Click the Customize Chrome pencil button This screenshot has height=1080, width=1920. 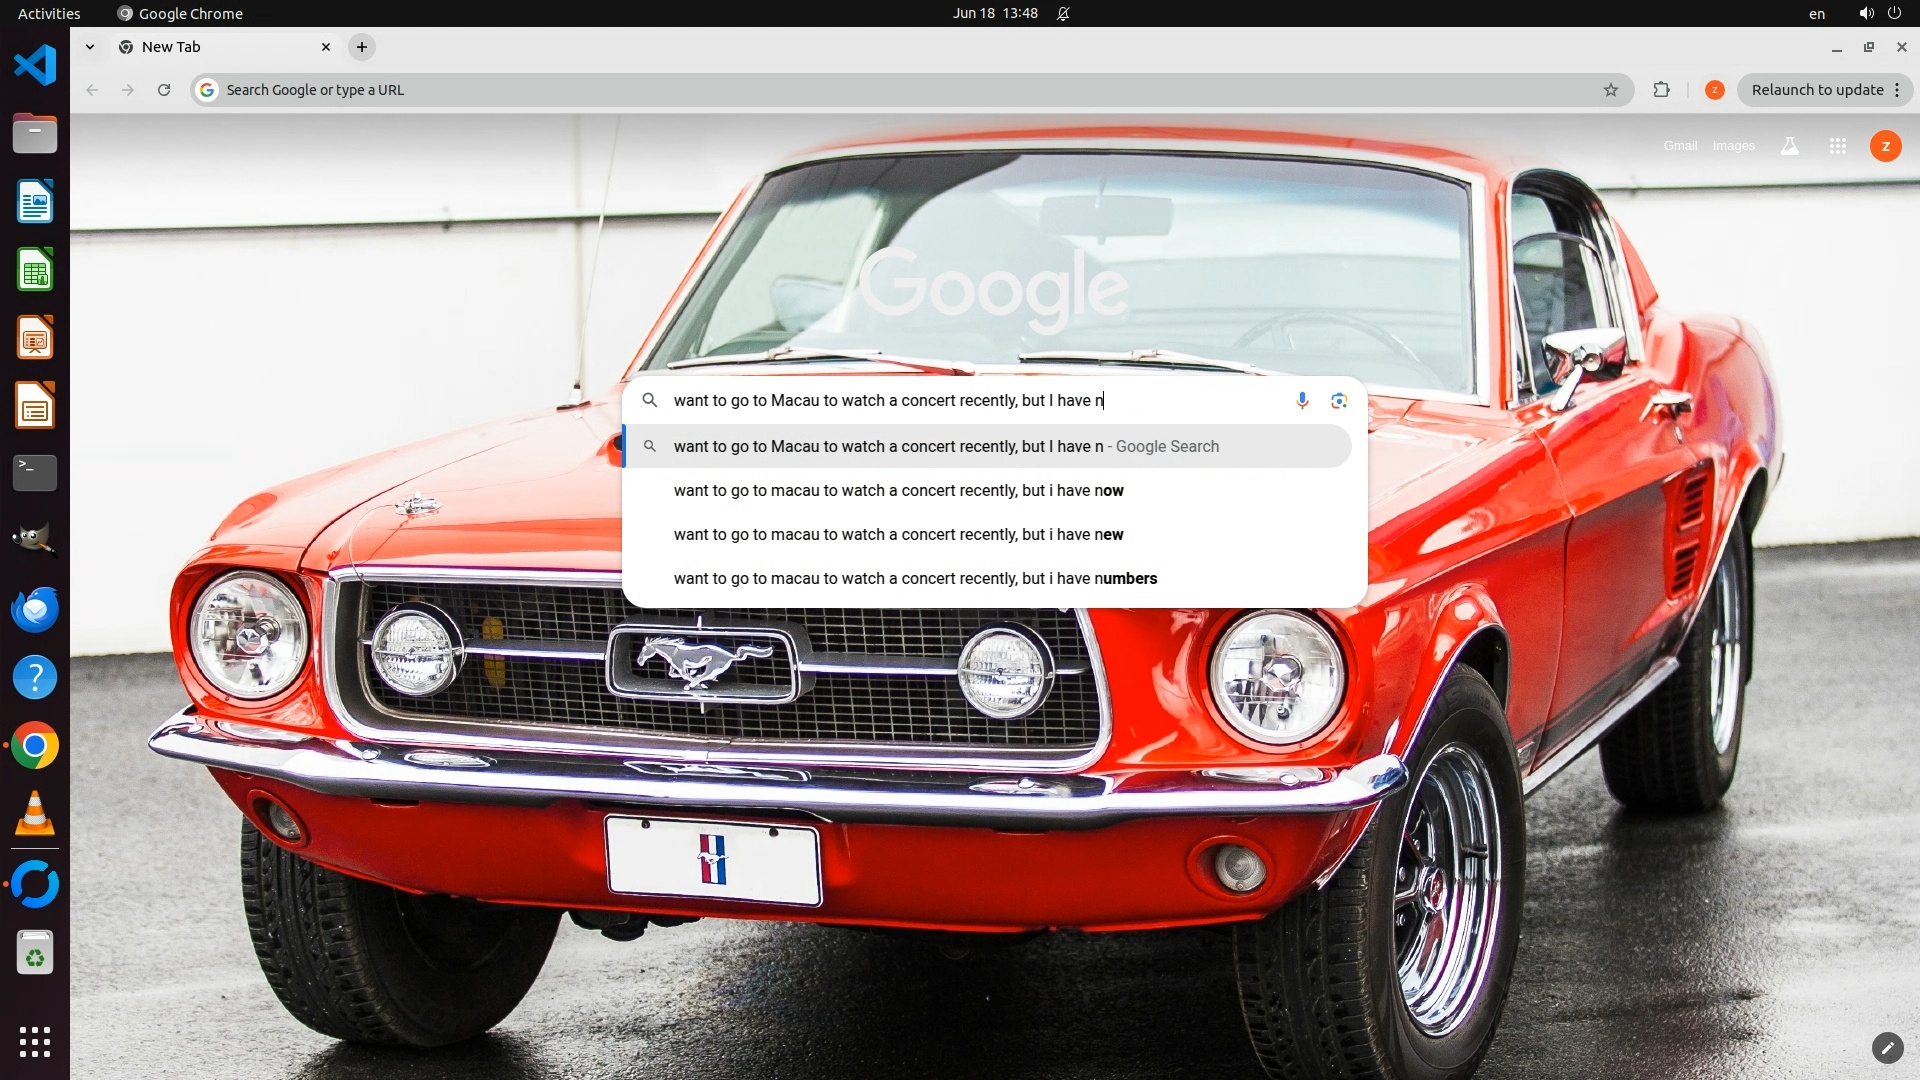pyautogui.click(x=1886, y=1047)
